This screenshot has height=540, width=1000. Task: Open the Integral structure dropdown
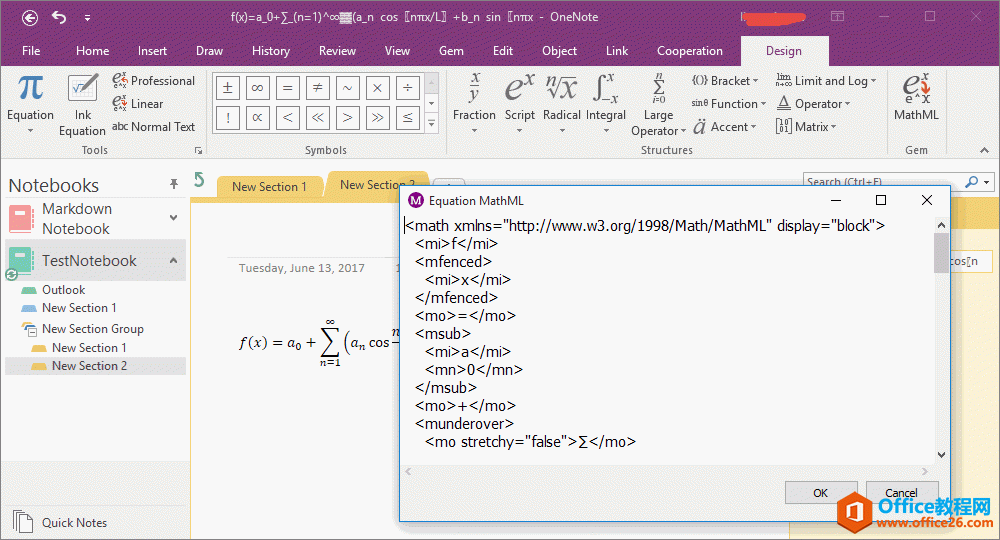click(x=606, y=103)
